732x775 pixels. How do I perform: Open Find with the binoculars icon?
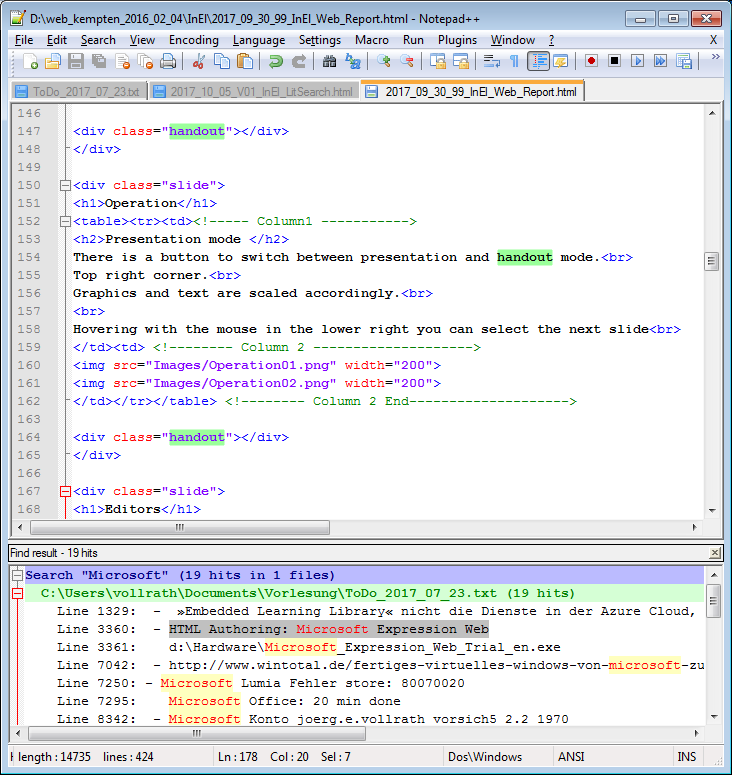(x=329, y=62)
